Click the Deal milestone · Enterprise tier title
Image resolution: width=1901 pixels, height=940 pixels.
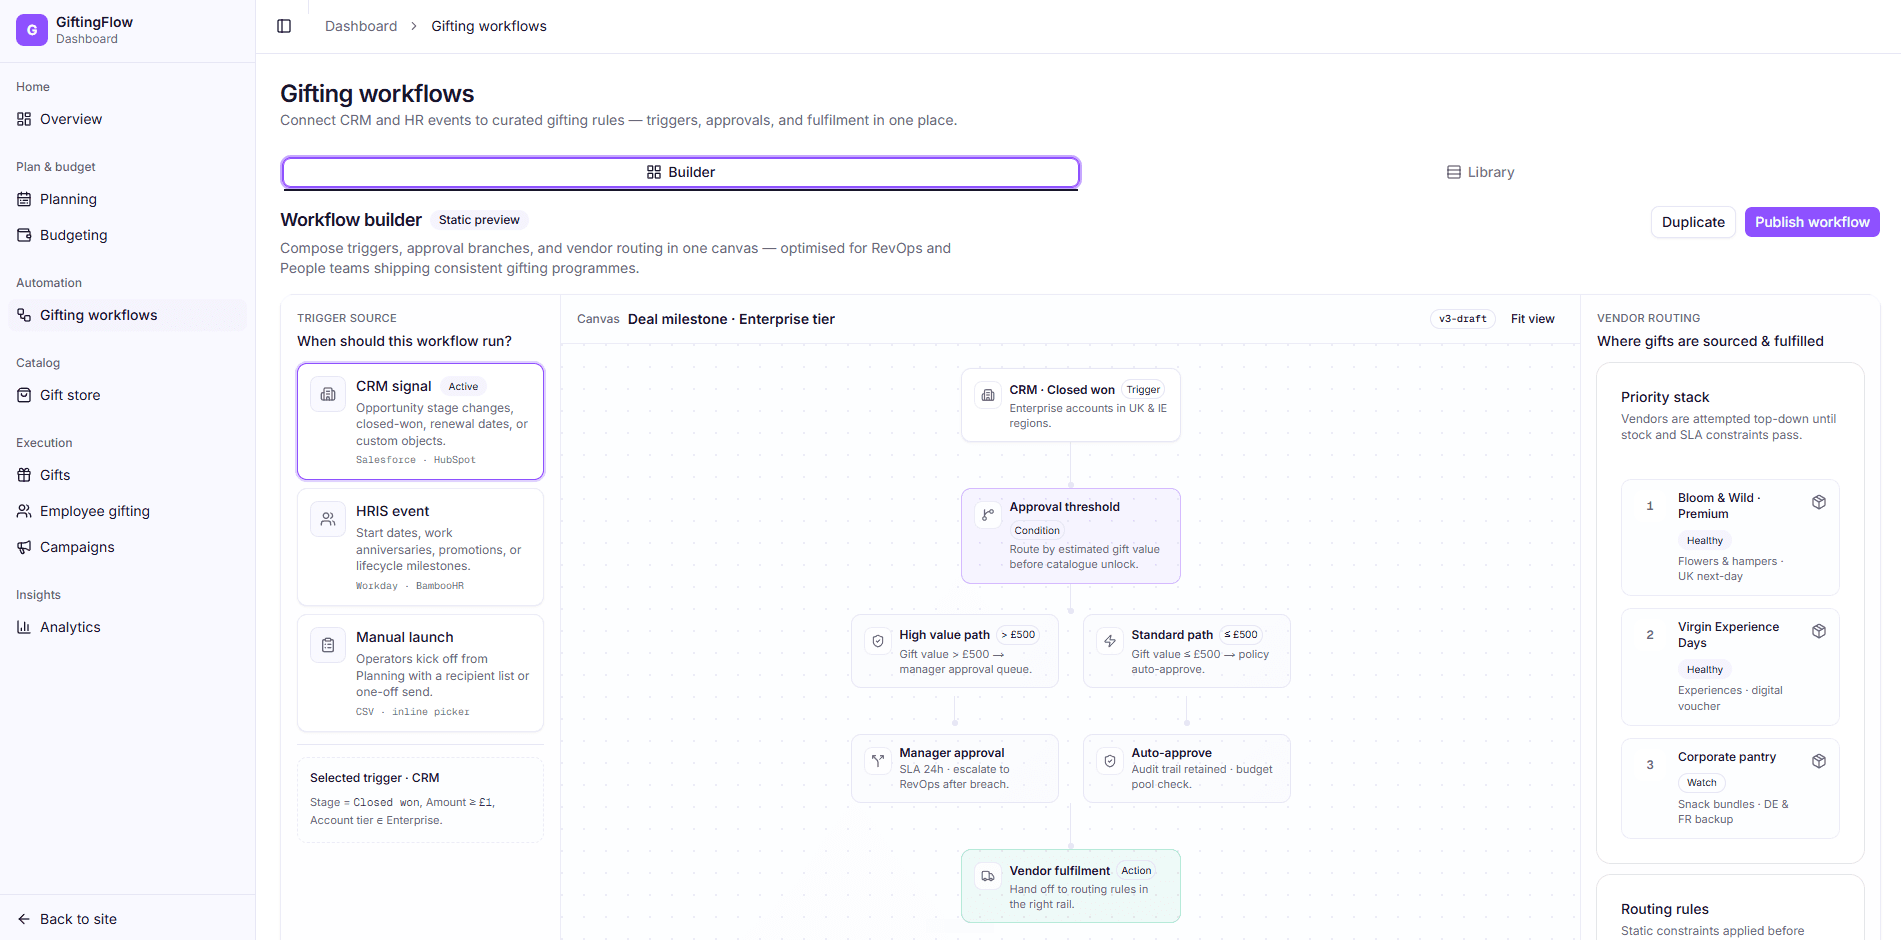click(x=731, y=319)
